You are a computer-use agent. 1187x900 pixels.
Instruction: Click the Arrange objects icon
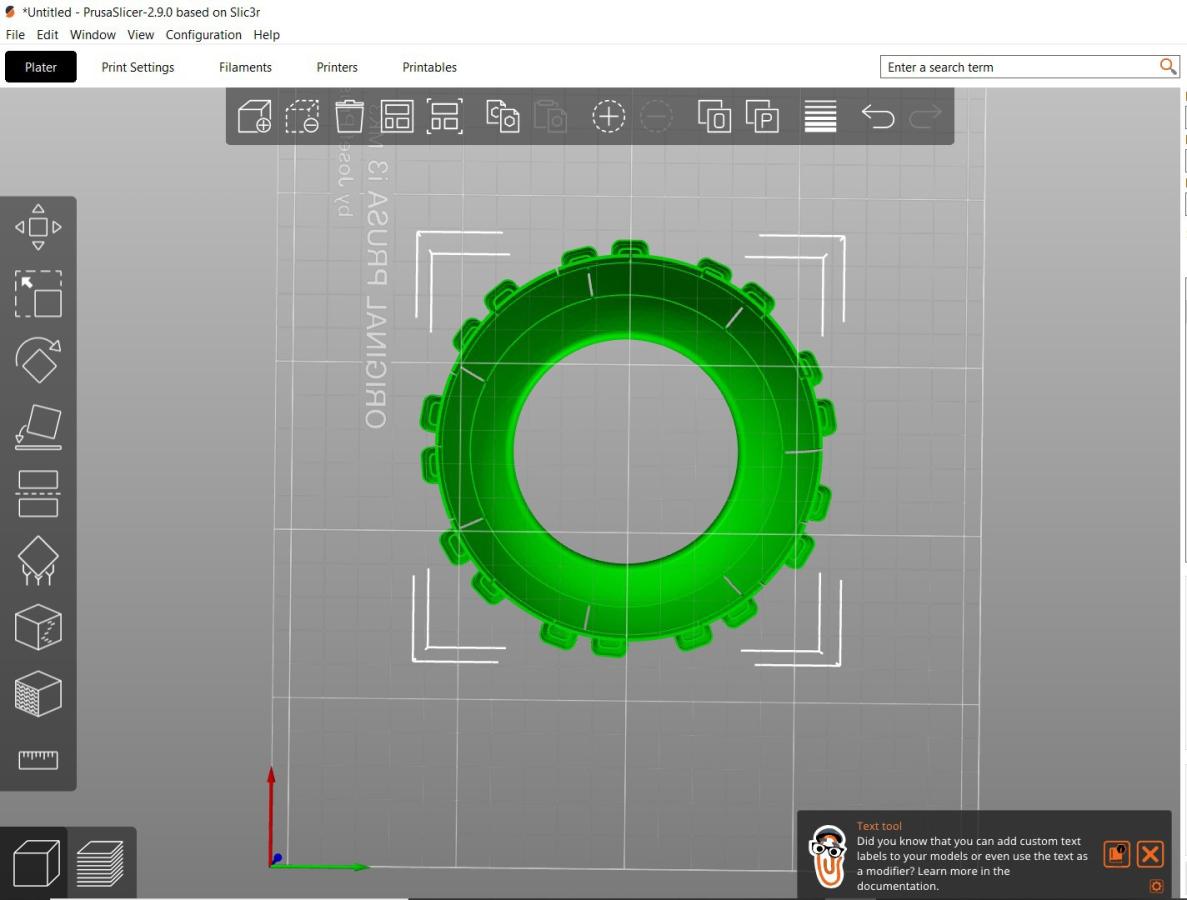(x=397, y=117)
